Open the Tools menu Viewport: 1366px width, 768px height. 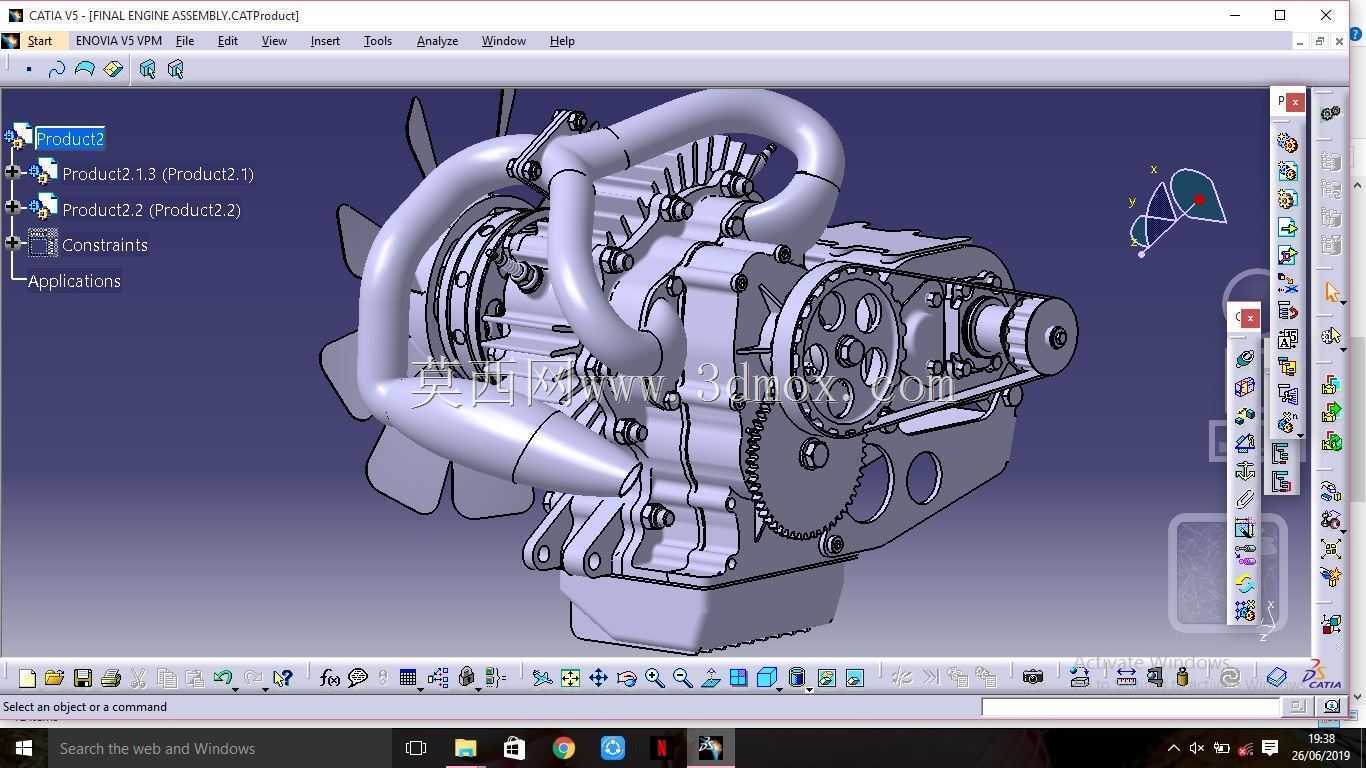point(377,41)
